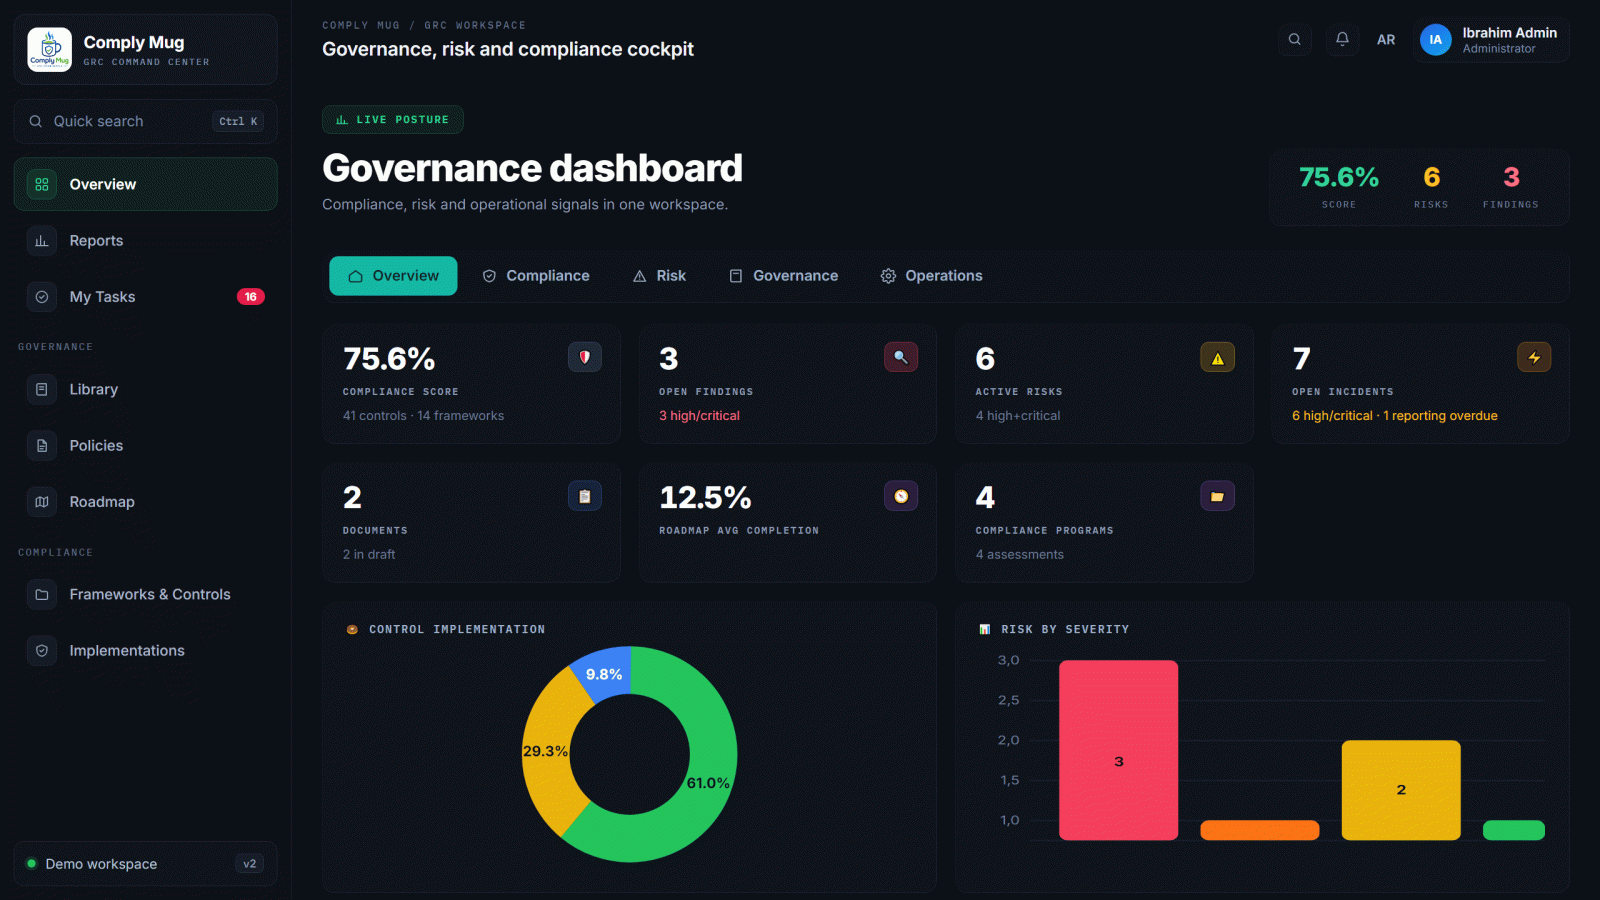Click the Demo workspace selector

(x=146, y=864)
